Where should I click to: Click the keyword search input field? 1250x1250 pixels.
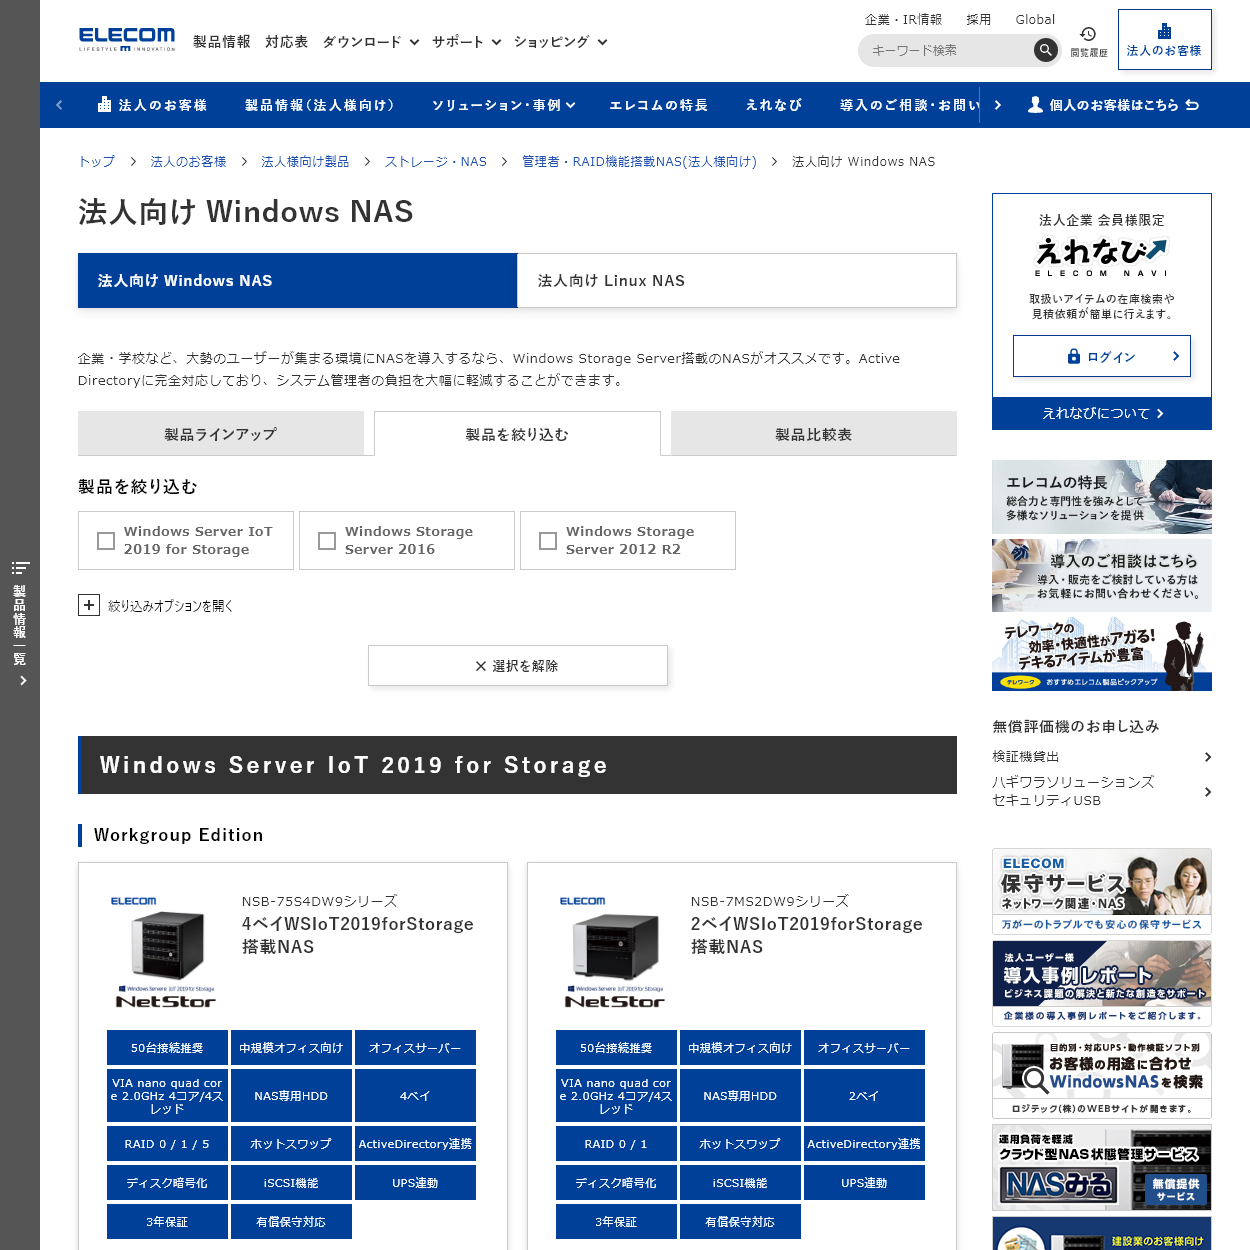[946, 50]
